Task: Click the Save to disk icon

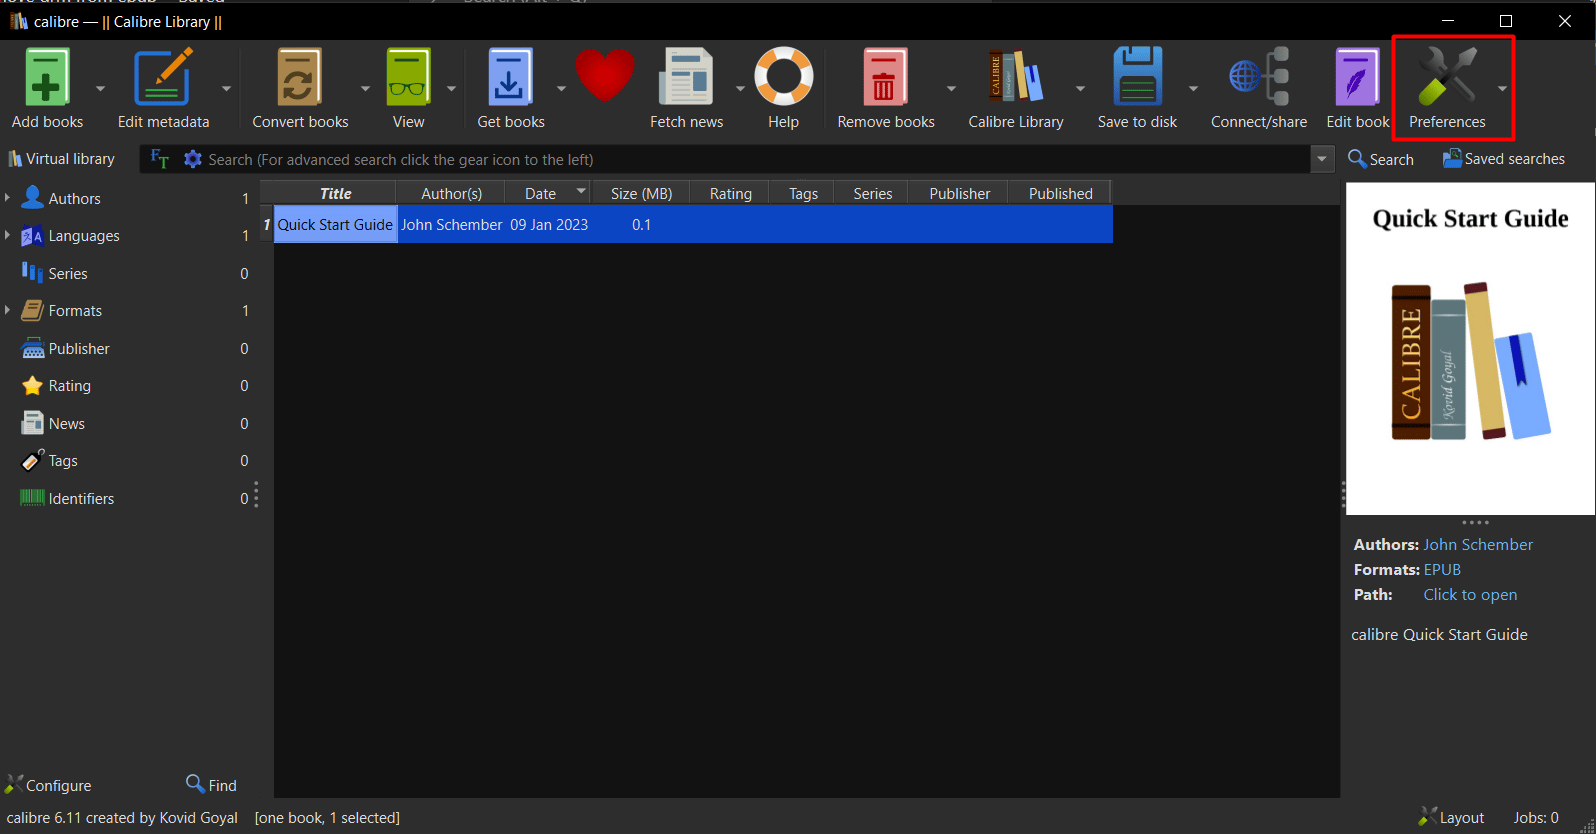Action: [1137, 77]
